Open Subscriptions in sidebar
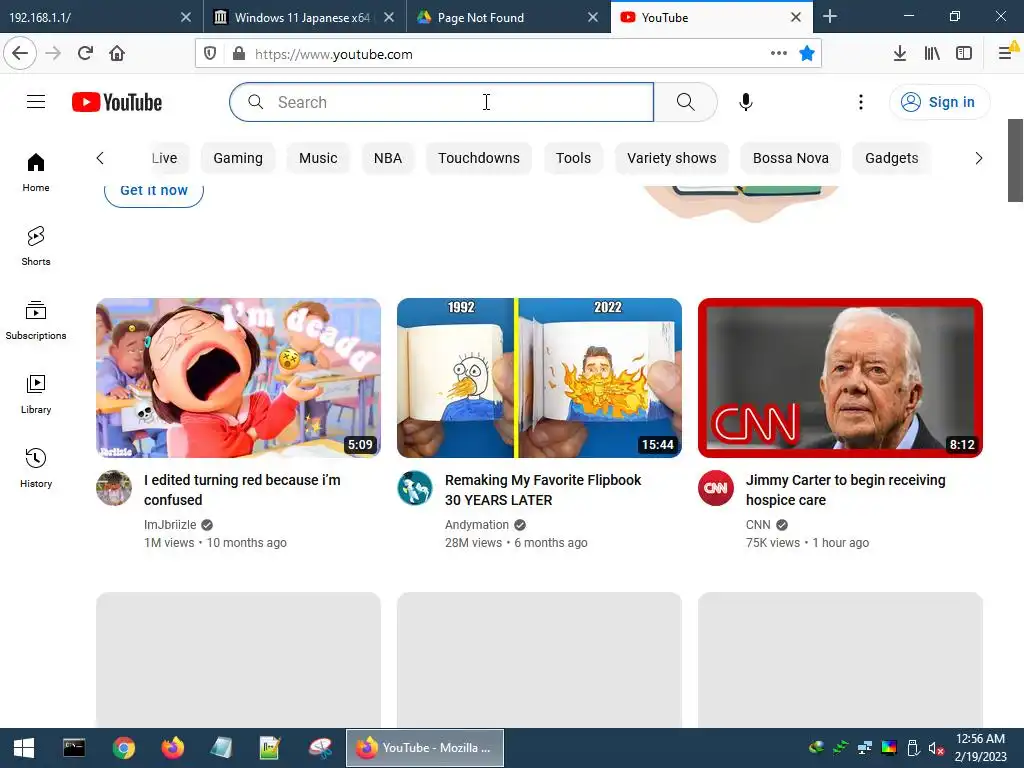The height and width of the screenshot is (768, 1024). point(36,320)
